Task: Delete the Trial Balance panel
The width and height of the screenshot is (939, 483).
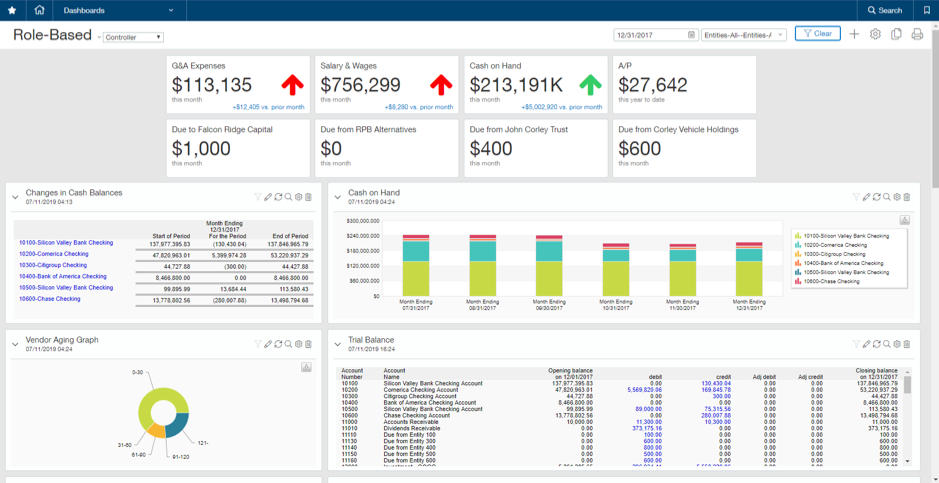Action: click(x=907, y=344)
